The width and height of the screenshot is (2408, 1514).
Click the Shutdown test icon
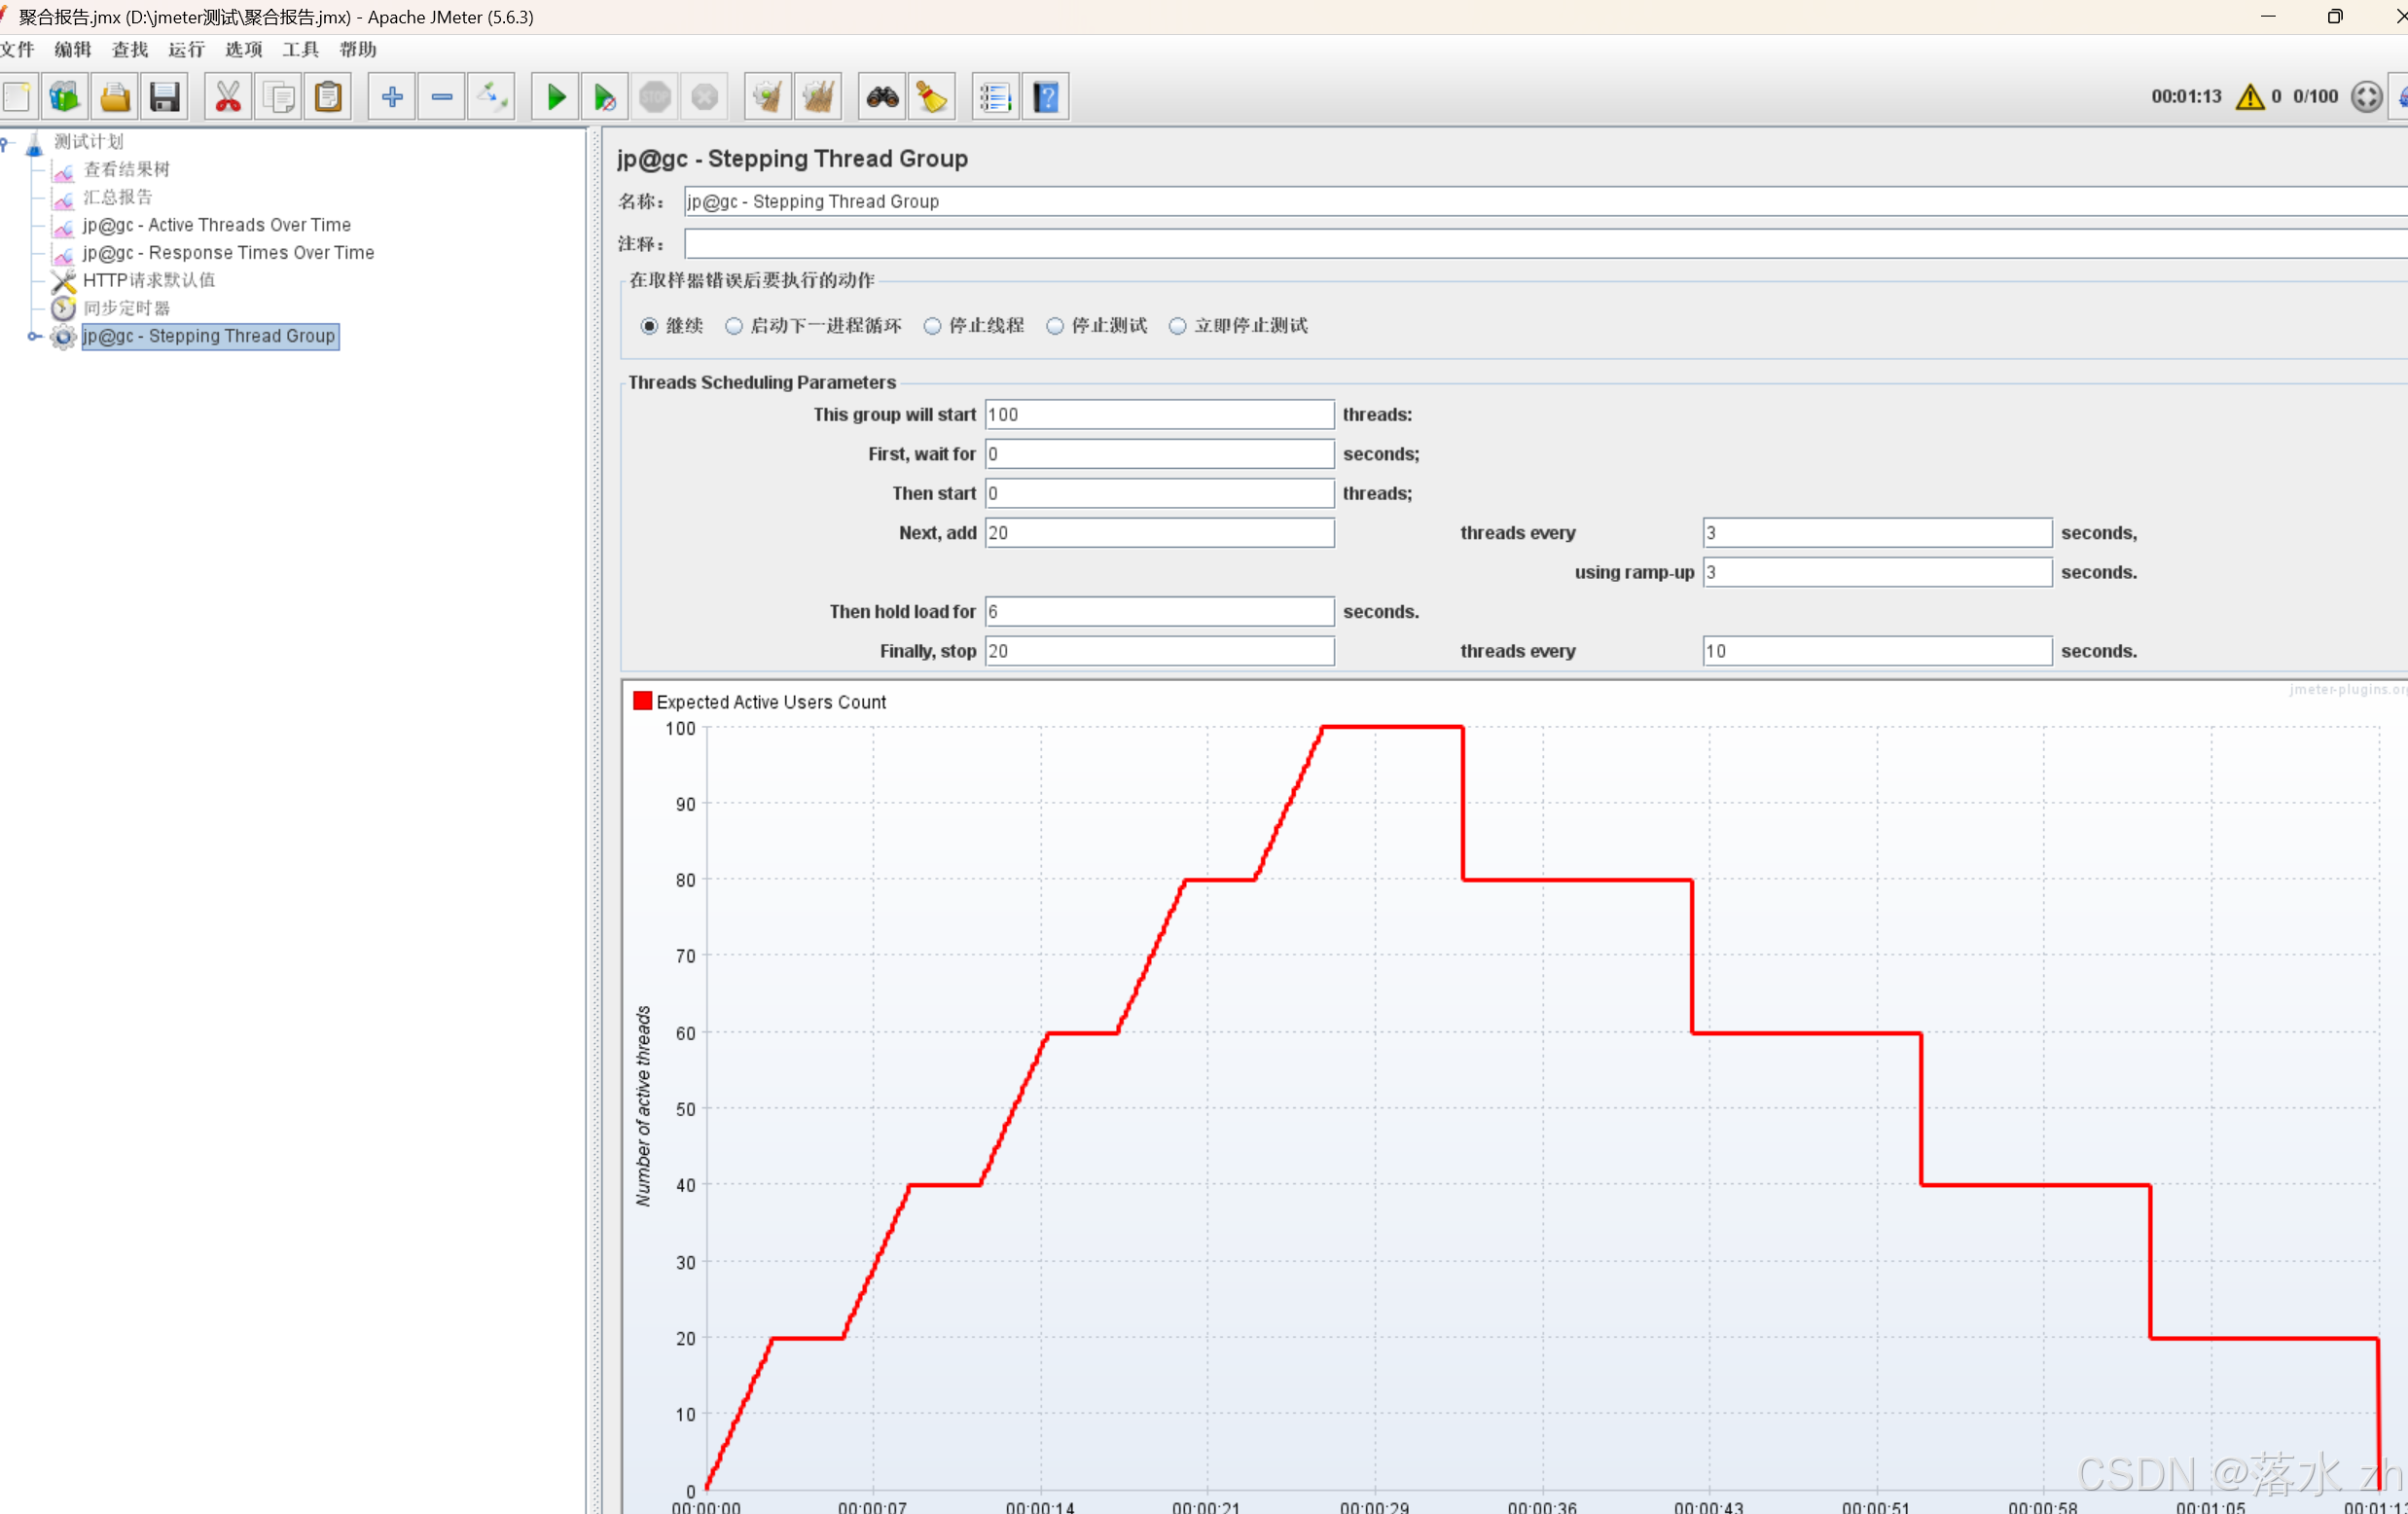pyautogui.click(x=705, y=97)
